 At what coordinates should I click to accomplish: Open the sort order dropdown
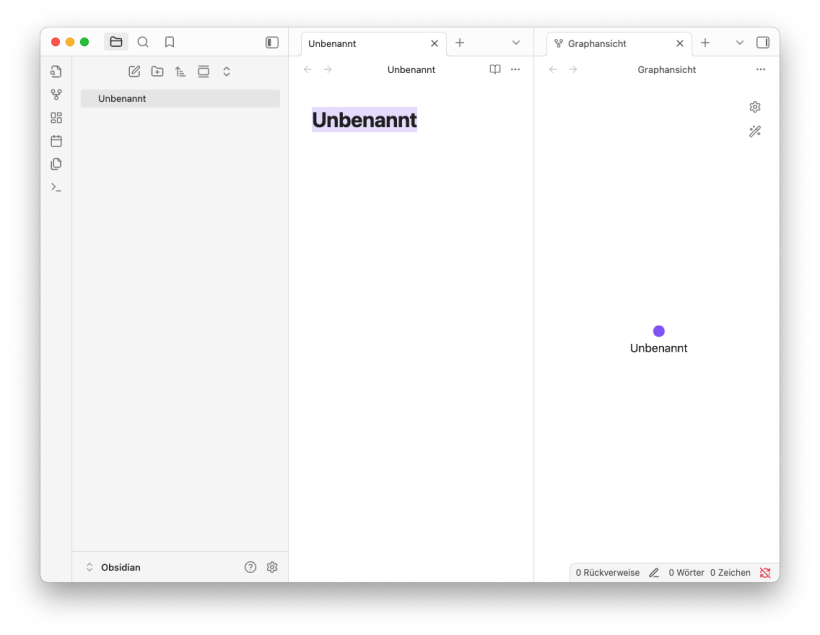[181, 71]
